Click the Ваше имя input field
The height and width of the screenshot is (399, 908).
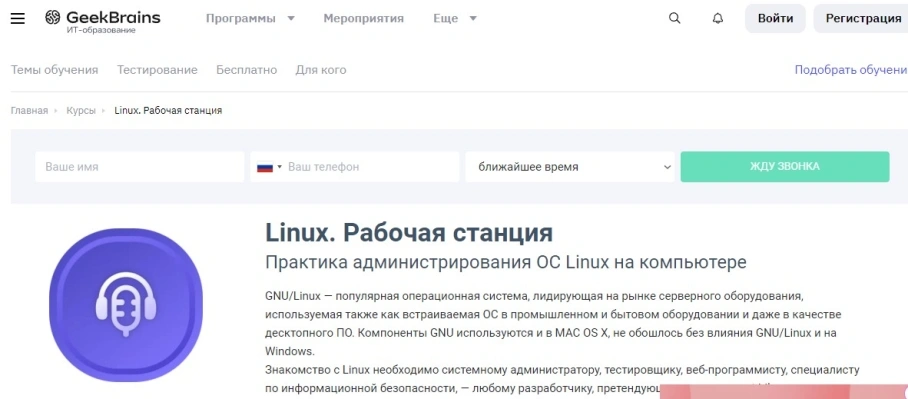(140, 167)
